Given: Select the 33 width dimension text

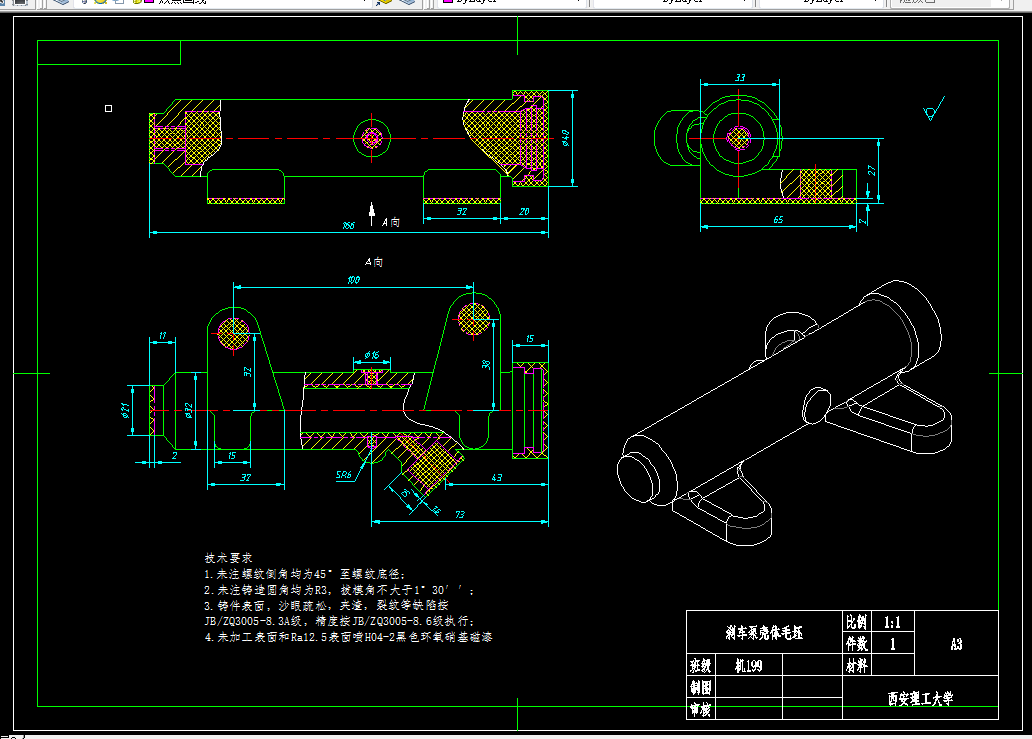Looking at the screenshot, I should (x=740, y=78).
